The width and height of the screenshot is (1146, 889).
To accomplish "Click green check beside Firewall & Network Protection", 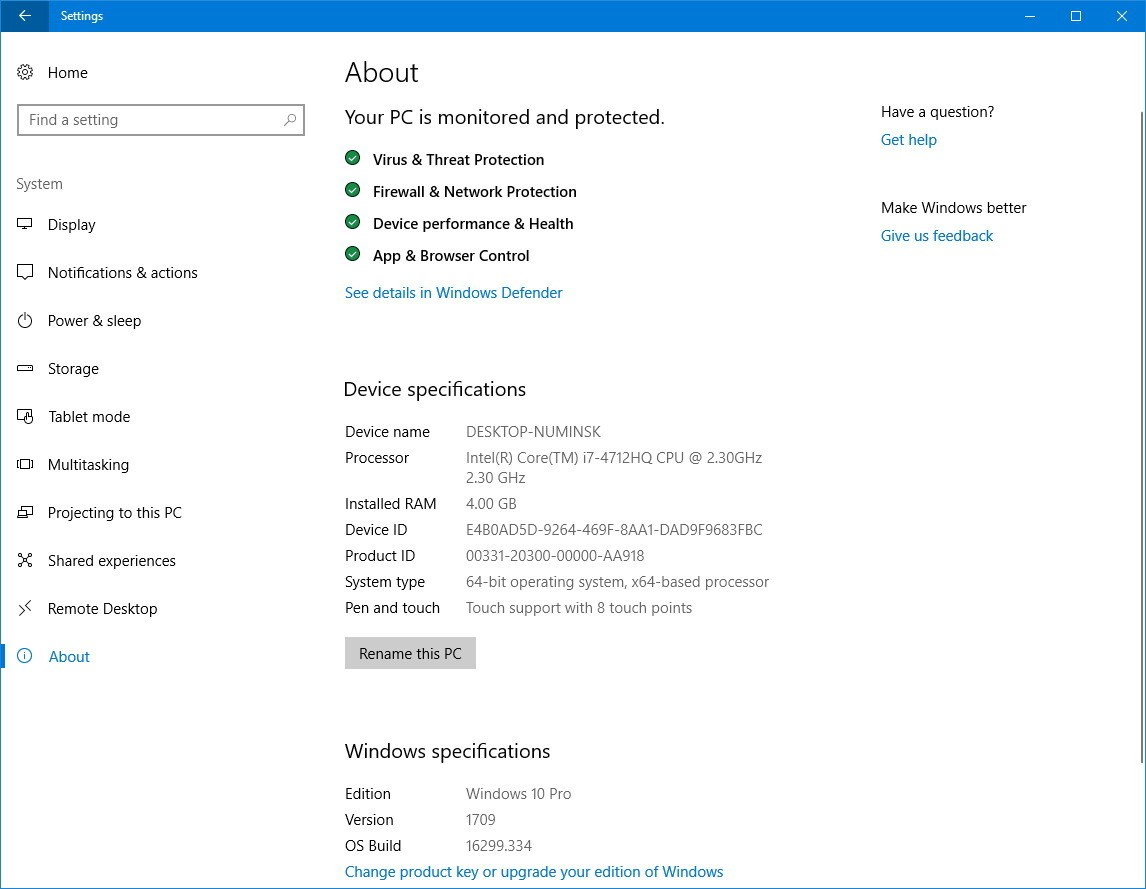I will pos(352,190).
